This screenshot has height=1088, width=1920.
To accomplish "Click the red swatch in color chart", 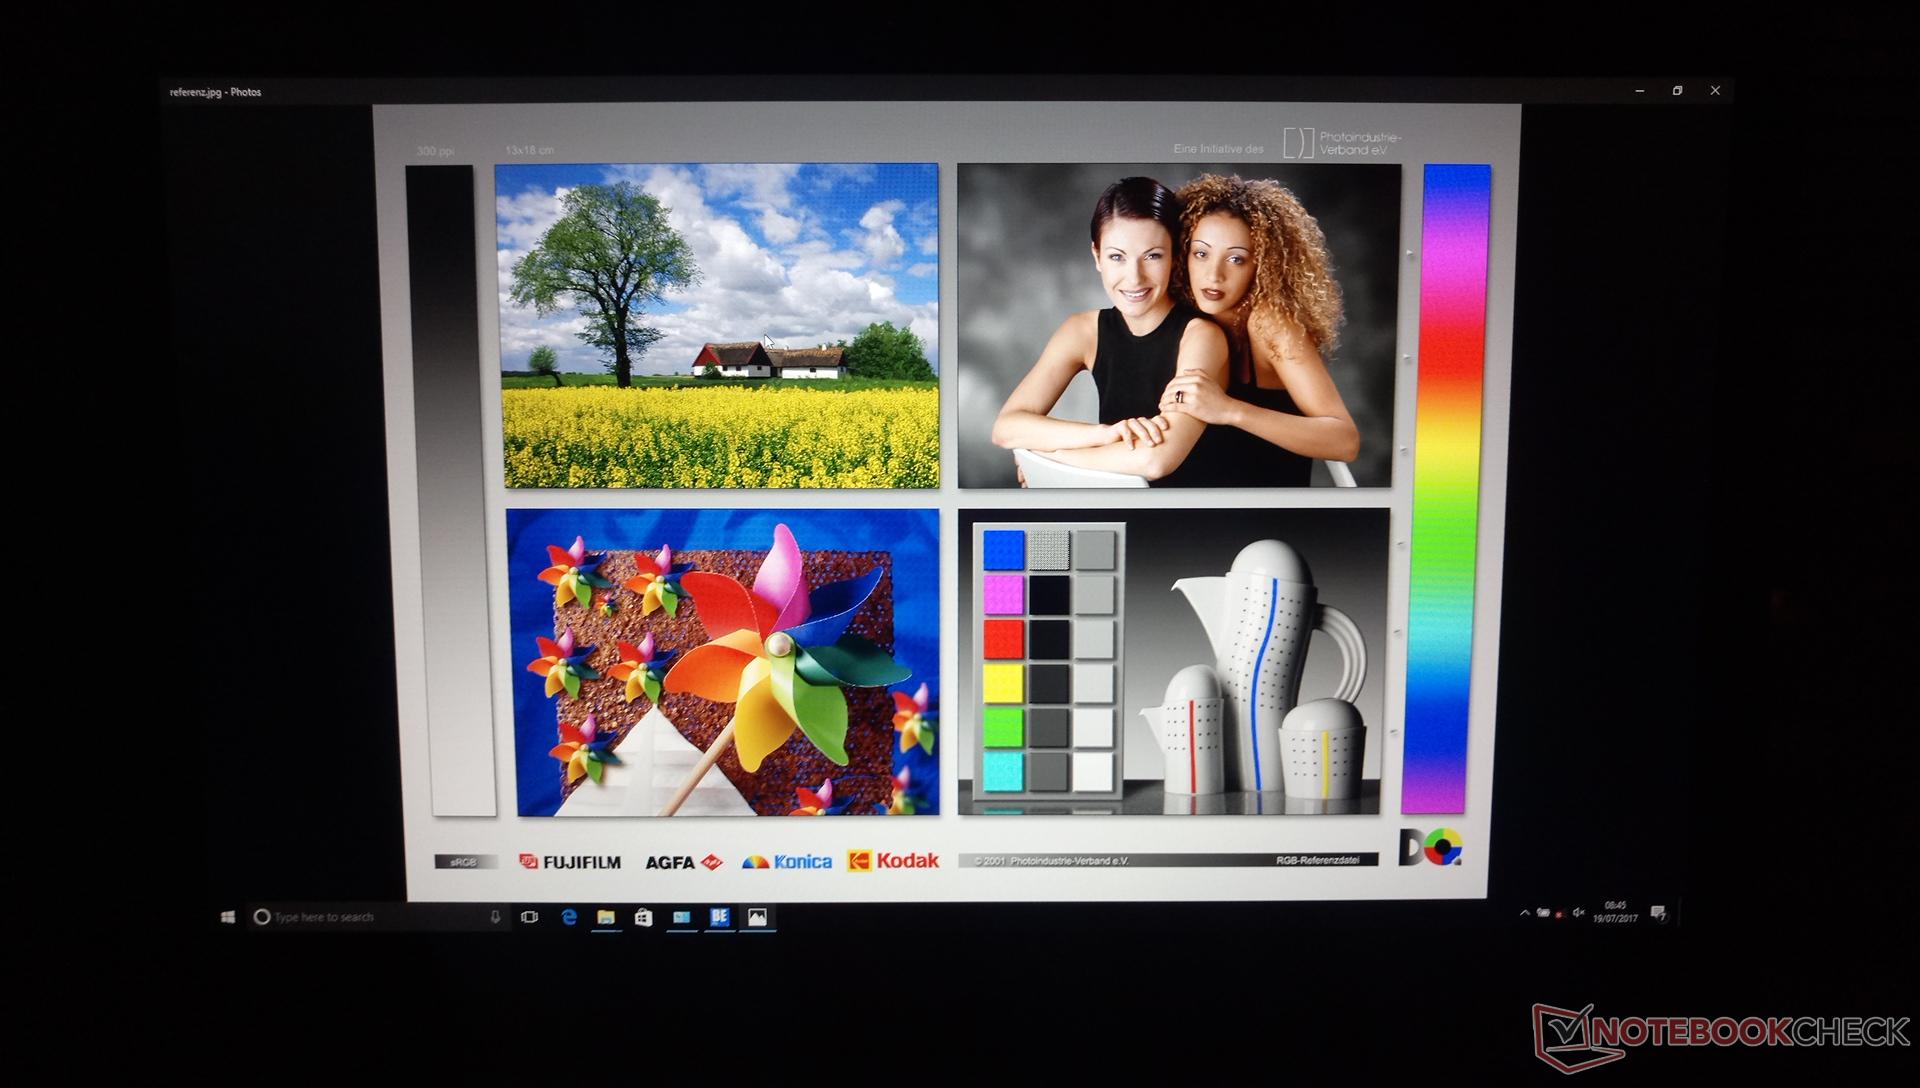I will (1003, 639).
